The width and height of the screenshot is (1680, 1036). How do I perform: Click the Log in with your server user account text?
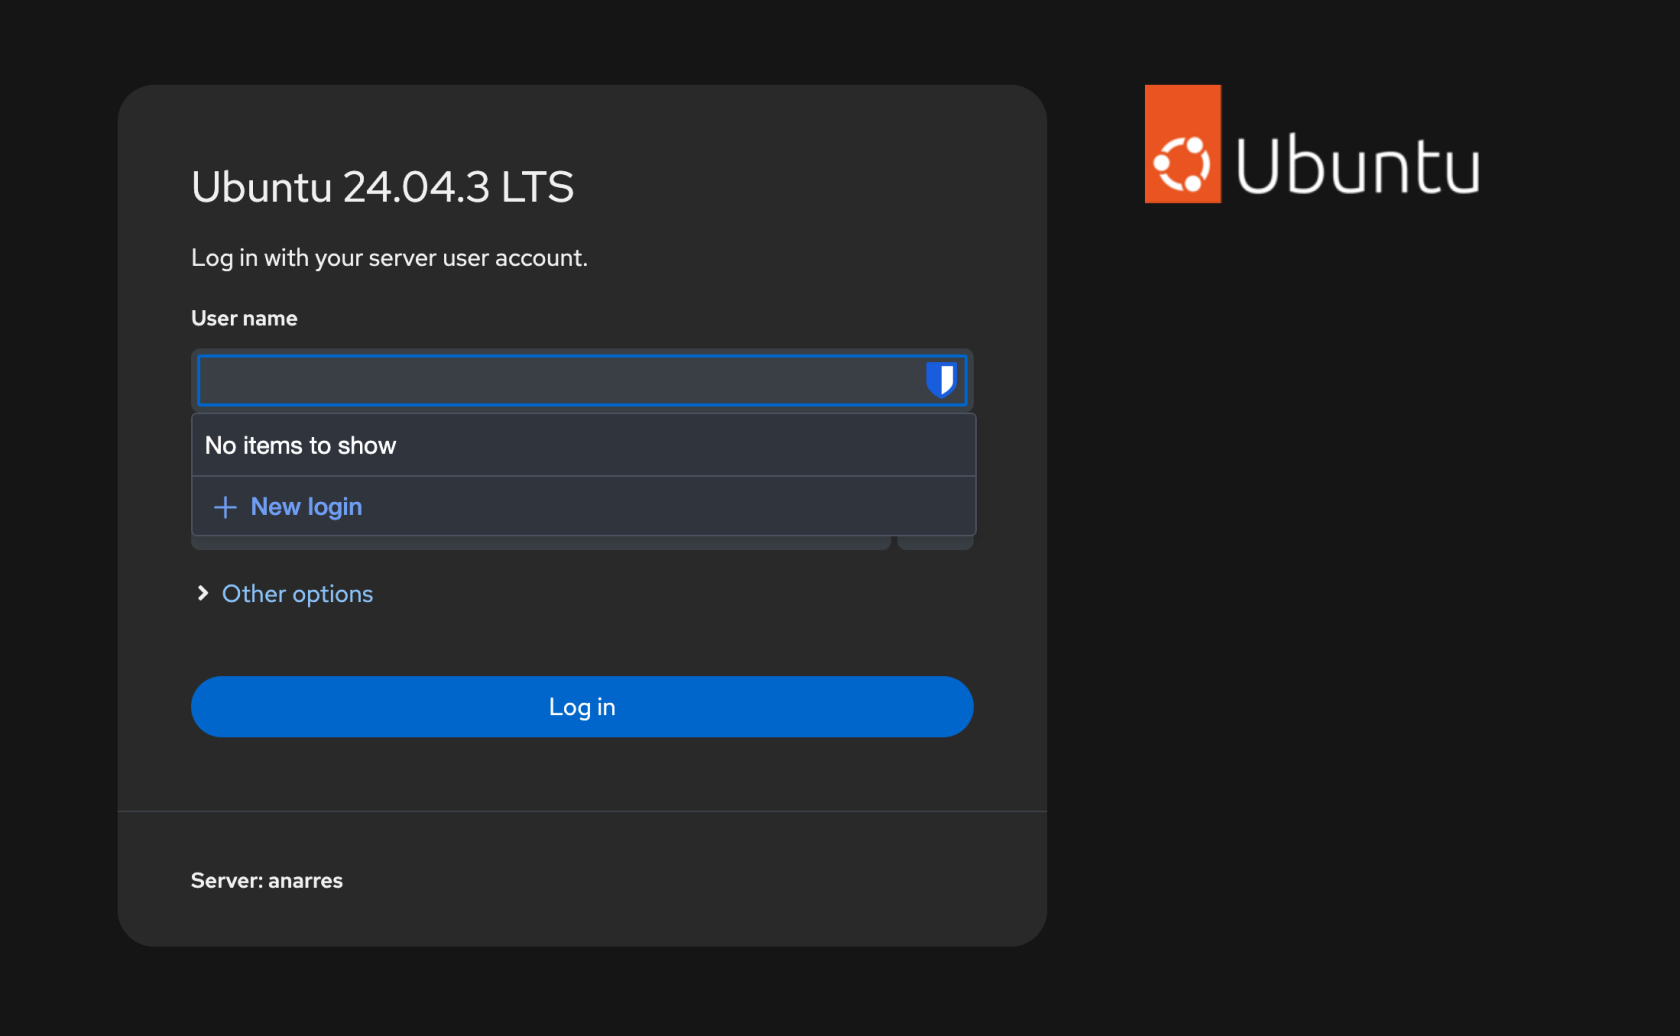pos(389,258)
